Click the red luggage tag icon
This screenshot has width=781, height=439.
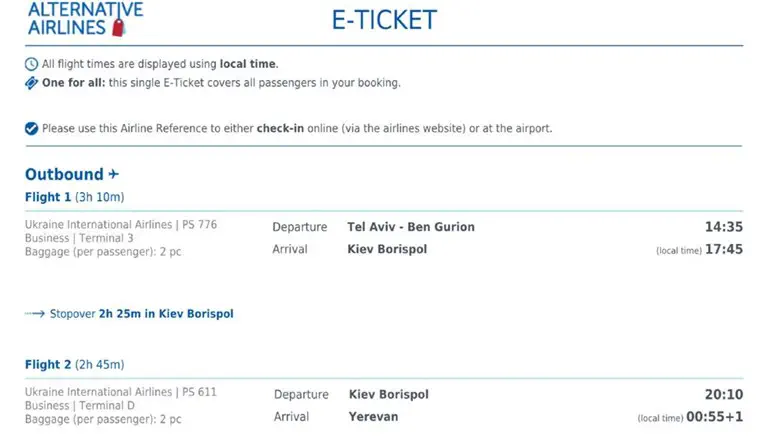point(118,28)
